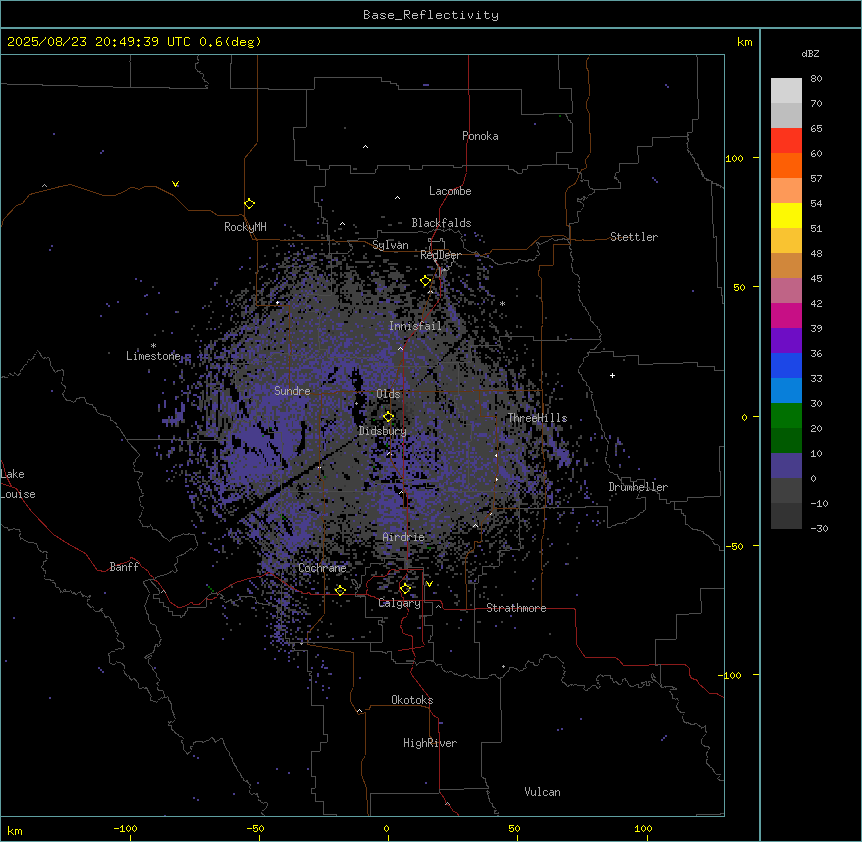Pick the red 65-60 dBZ legend swatch
The image size is (862, 842).
pos(786,141)
